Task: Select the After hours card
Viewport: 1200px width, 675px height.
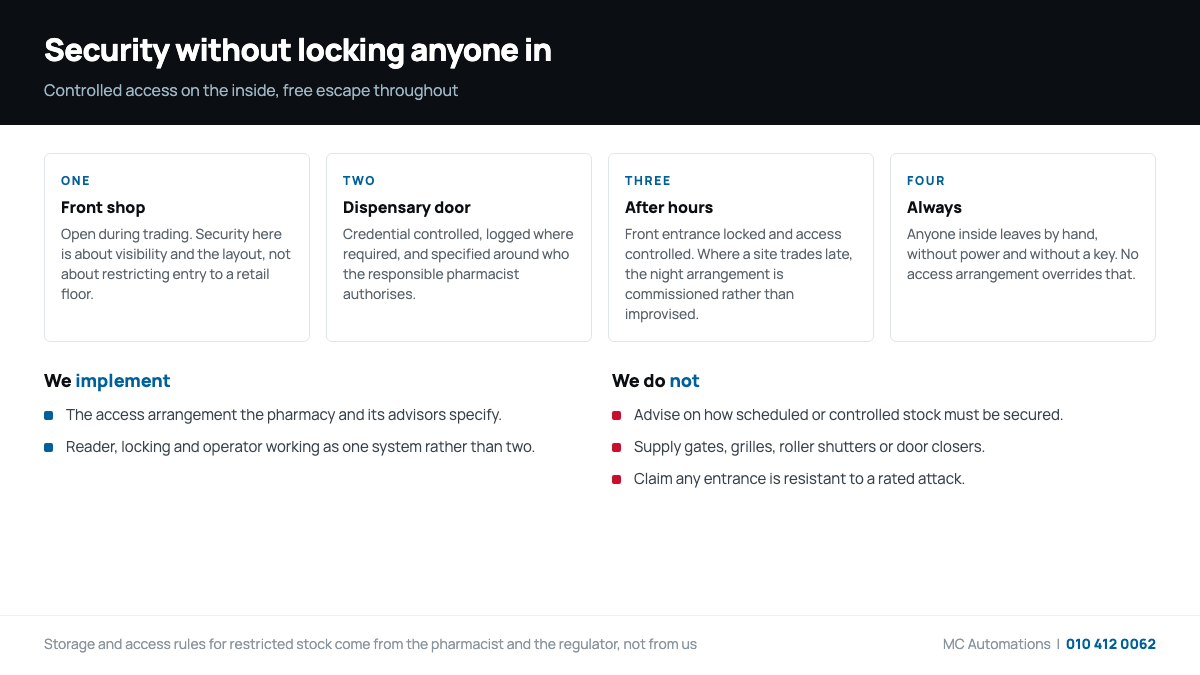Action: [x=741, y=247]
